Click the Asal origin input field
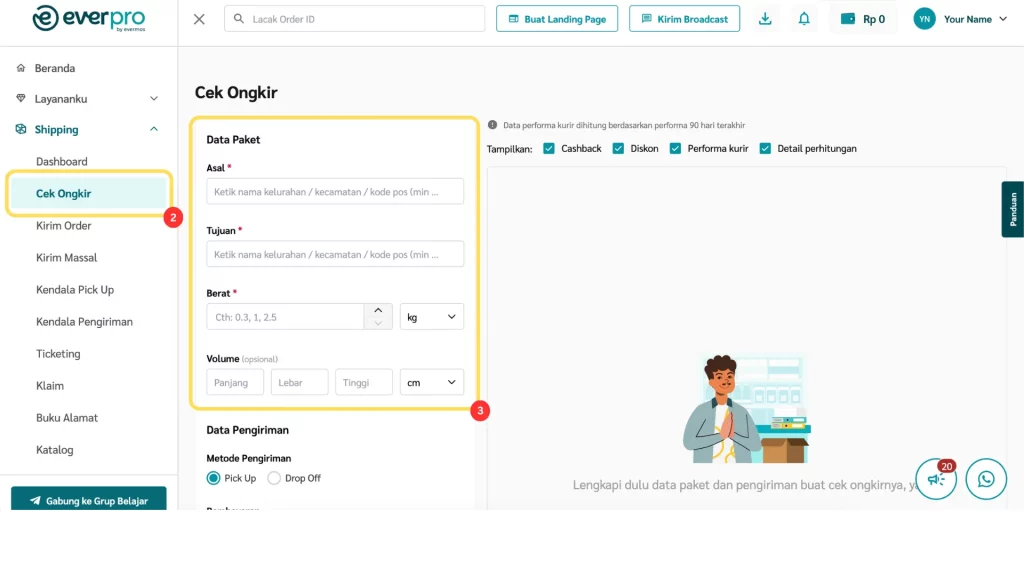The width and height of the screenshot is (1024, 576). (335, 191)
